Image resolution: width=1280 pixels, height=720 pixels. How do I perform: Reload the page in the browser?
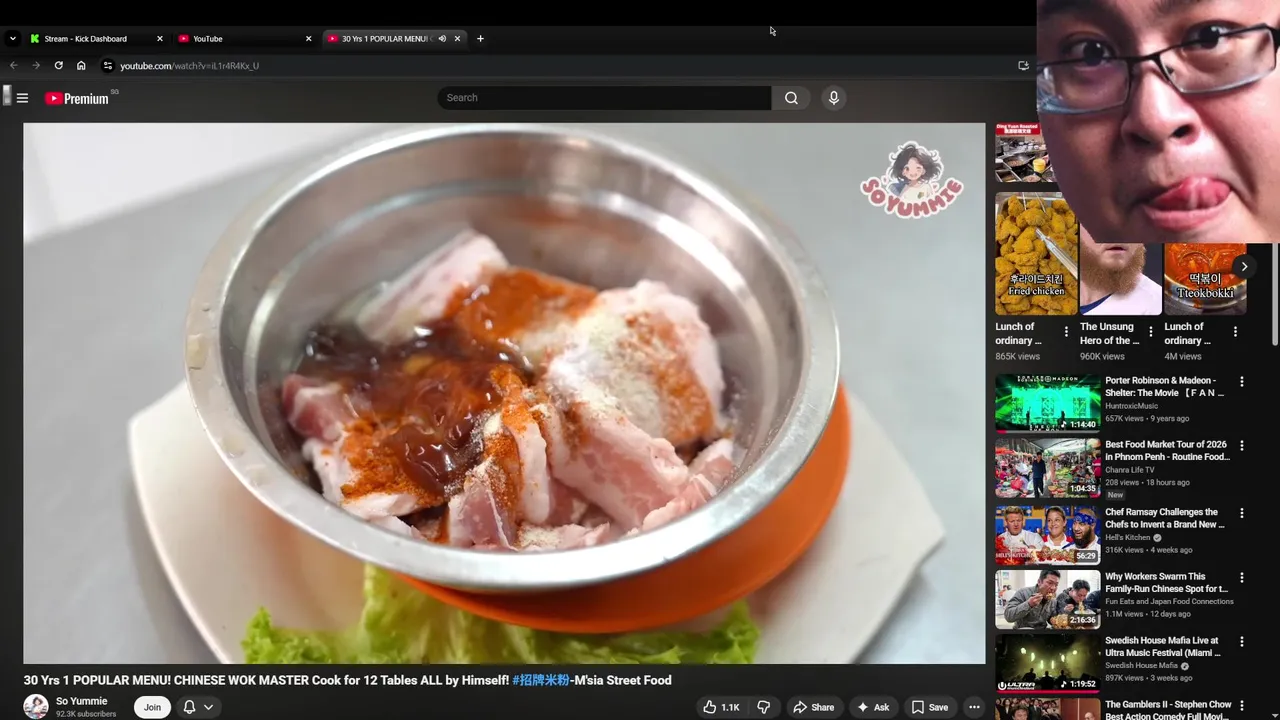click(x=59, y=66)
